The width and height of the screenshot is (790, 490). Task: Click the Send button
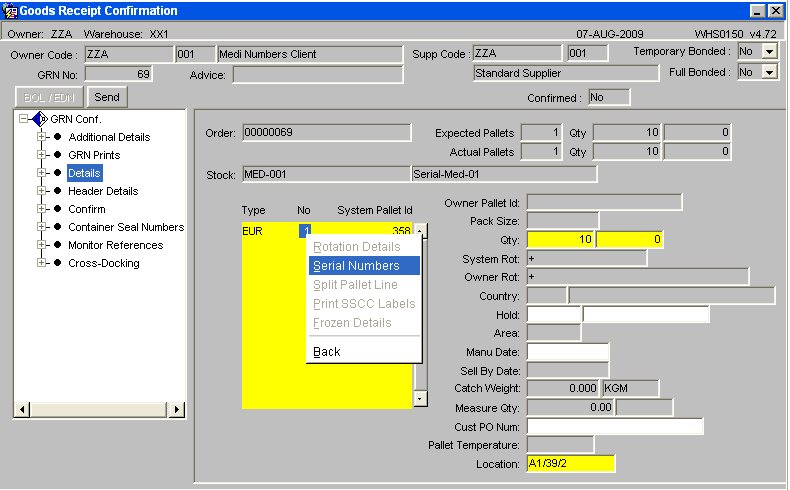[x=107, y=97]
